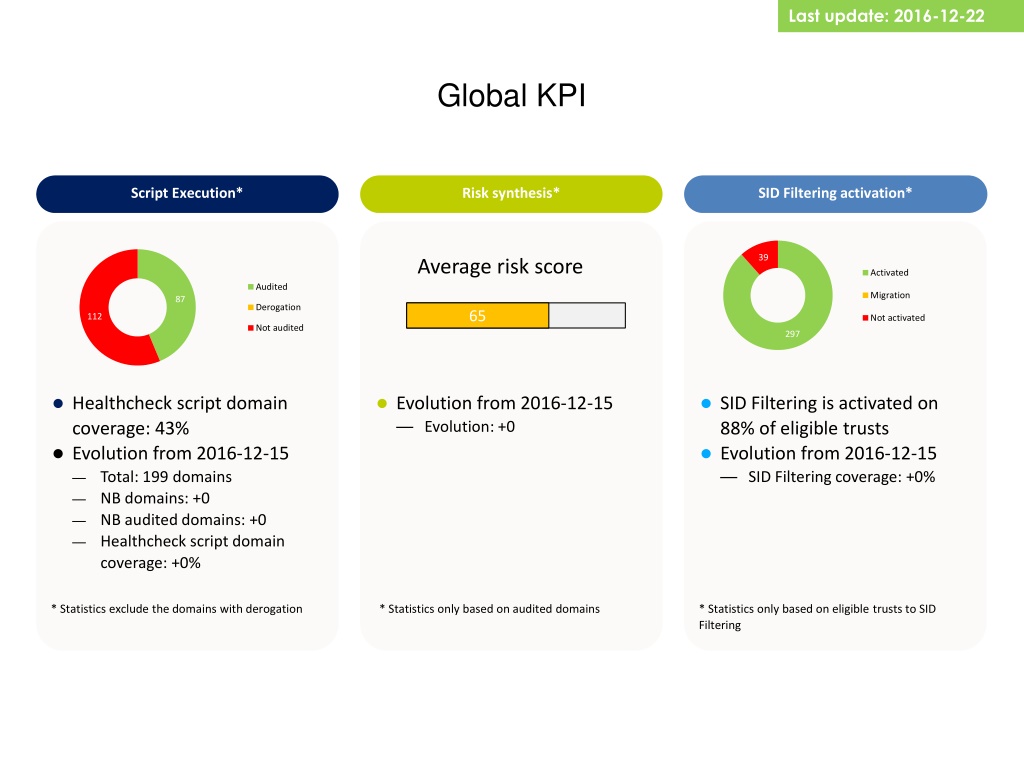This screenshot has width=1024, height=768.
Task: Click the Script Execution header pill
Action: [x=187, y=193]
